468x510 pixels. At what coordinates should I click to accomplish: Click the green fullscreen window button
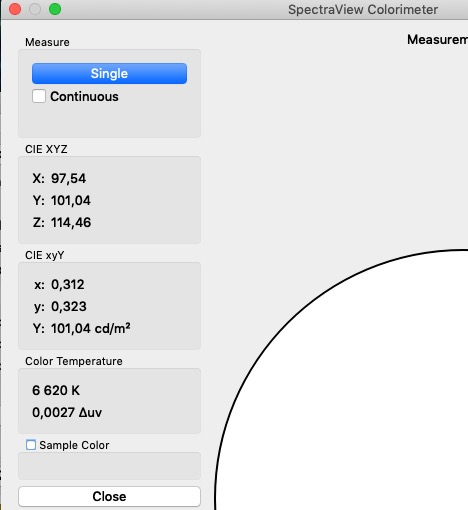(55, 9)
